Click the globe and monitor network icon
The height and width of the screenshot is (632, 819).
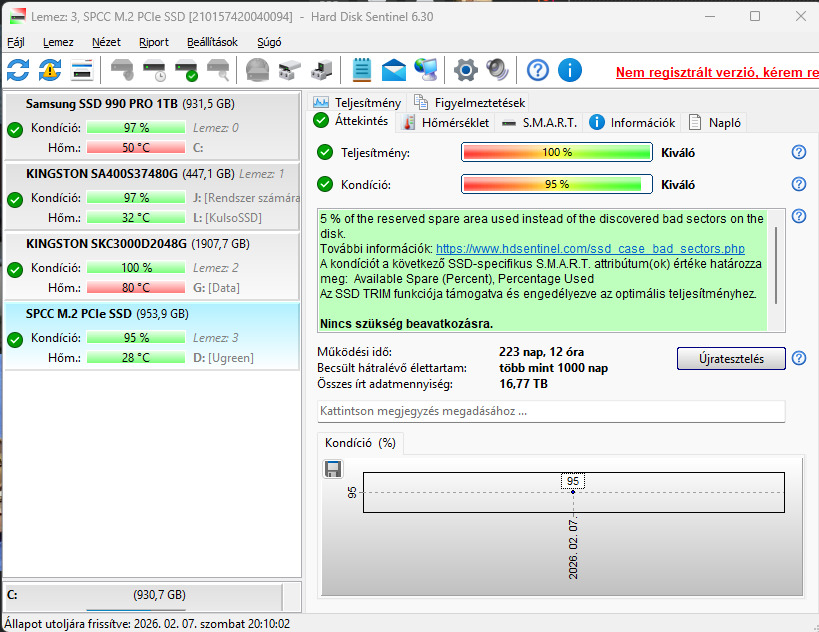point(426,70)
